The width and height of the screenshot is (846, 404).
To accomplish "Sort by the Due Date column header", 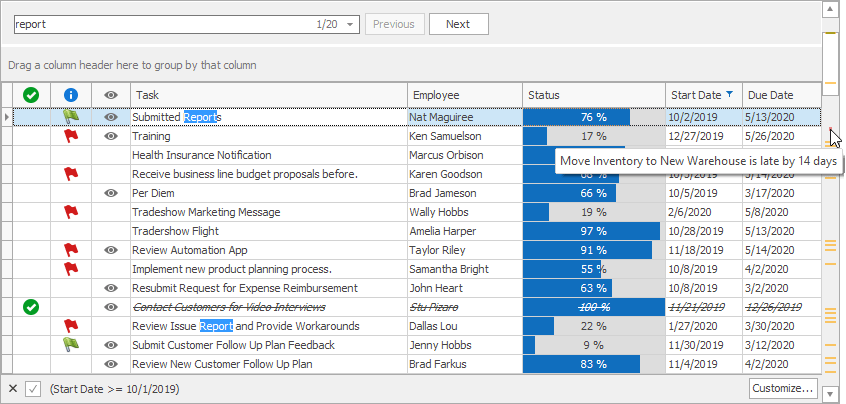I will click(x=780, y=95).
